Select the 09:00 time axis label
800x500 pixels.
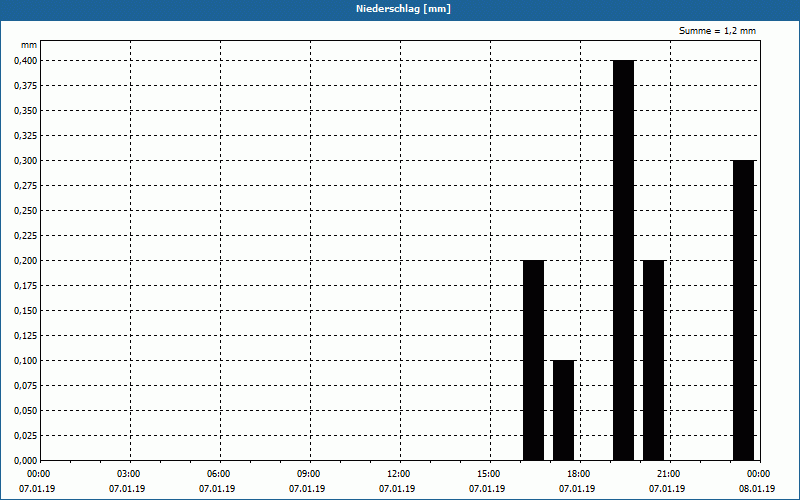point(308,474)
